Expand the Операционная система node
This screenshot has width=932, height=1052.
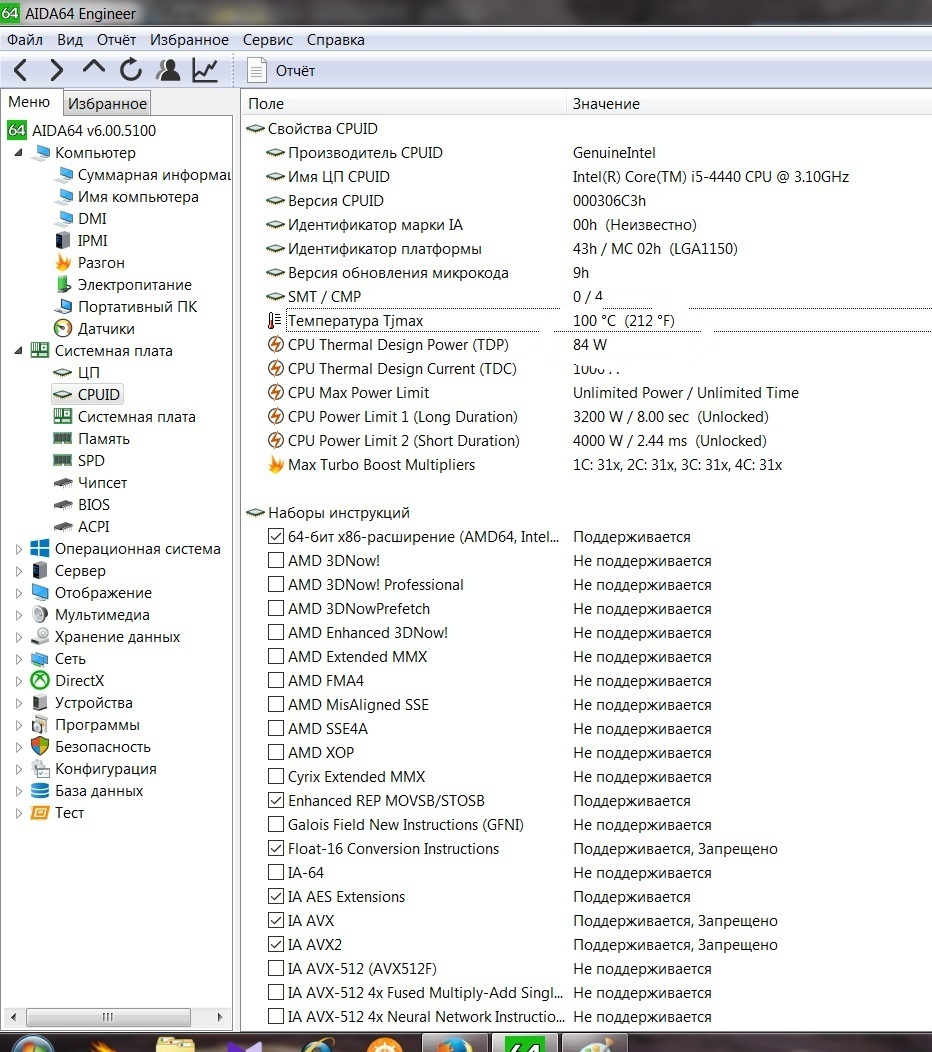click(19, 549)
